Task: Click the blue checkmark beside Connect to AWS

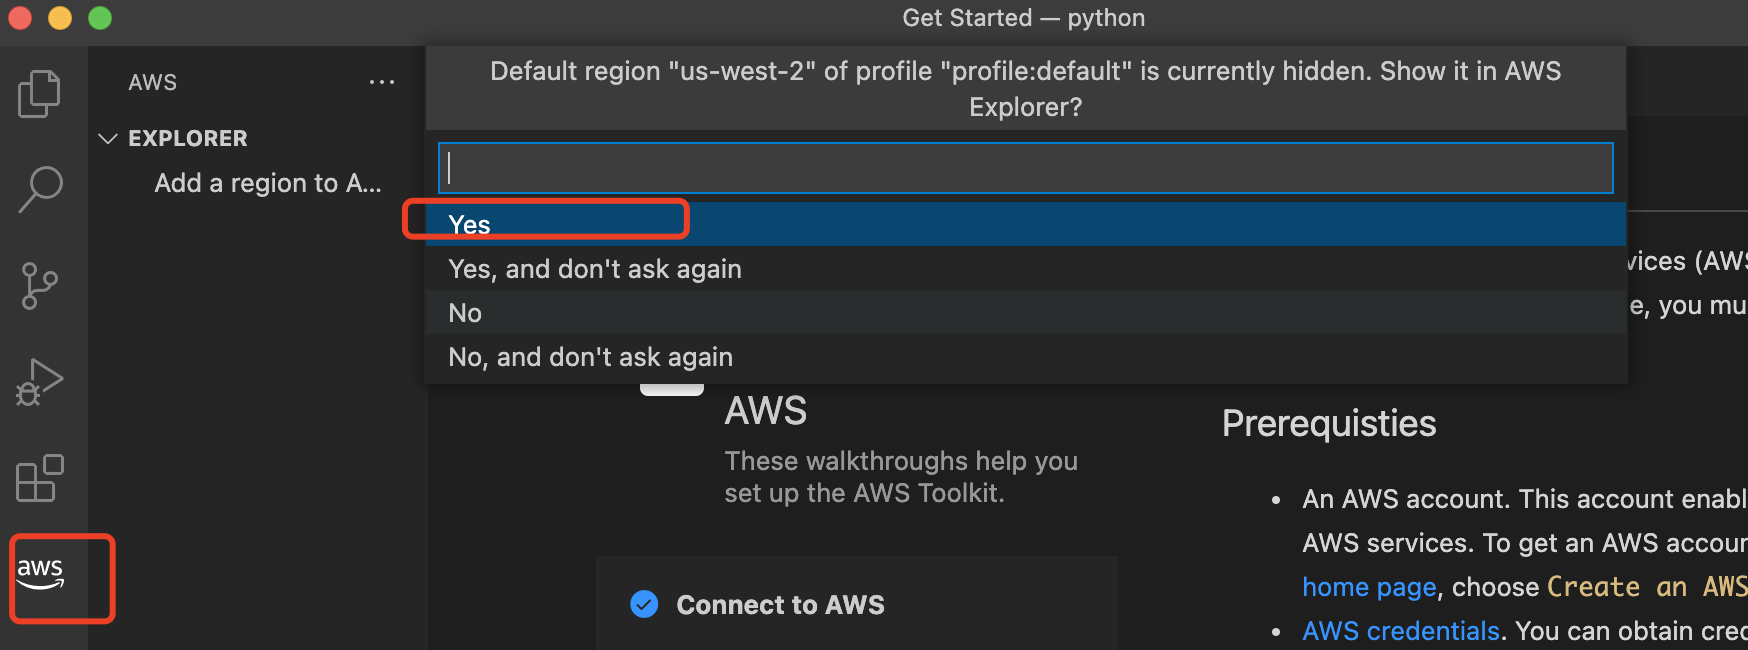Action: click(x=644, y=604)
